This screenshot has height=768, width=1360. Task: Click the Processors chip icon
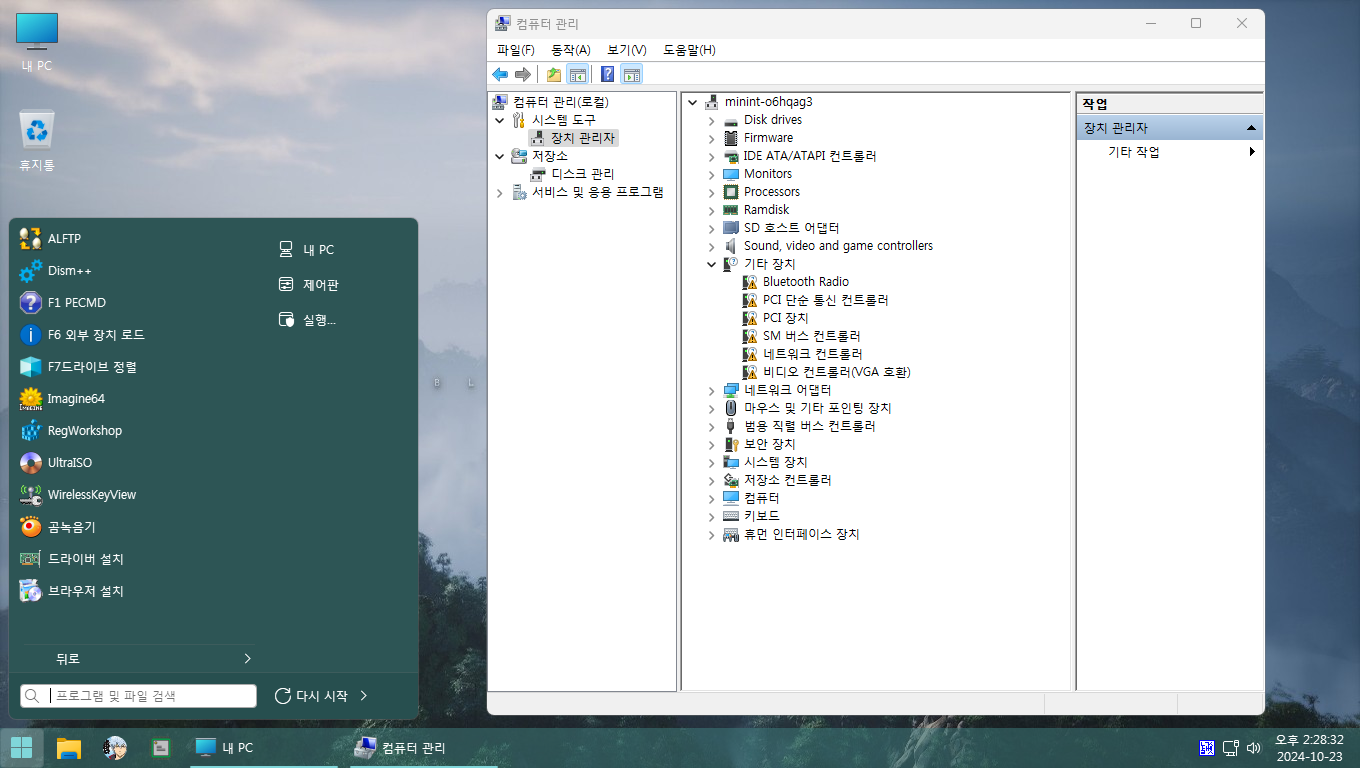tap(731, 192)
